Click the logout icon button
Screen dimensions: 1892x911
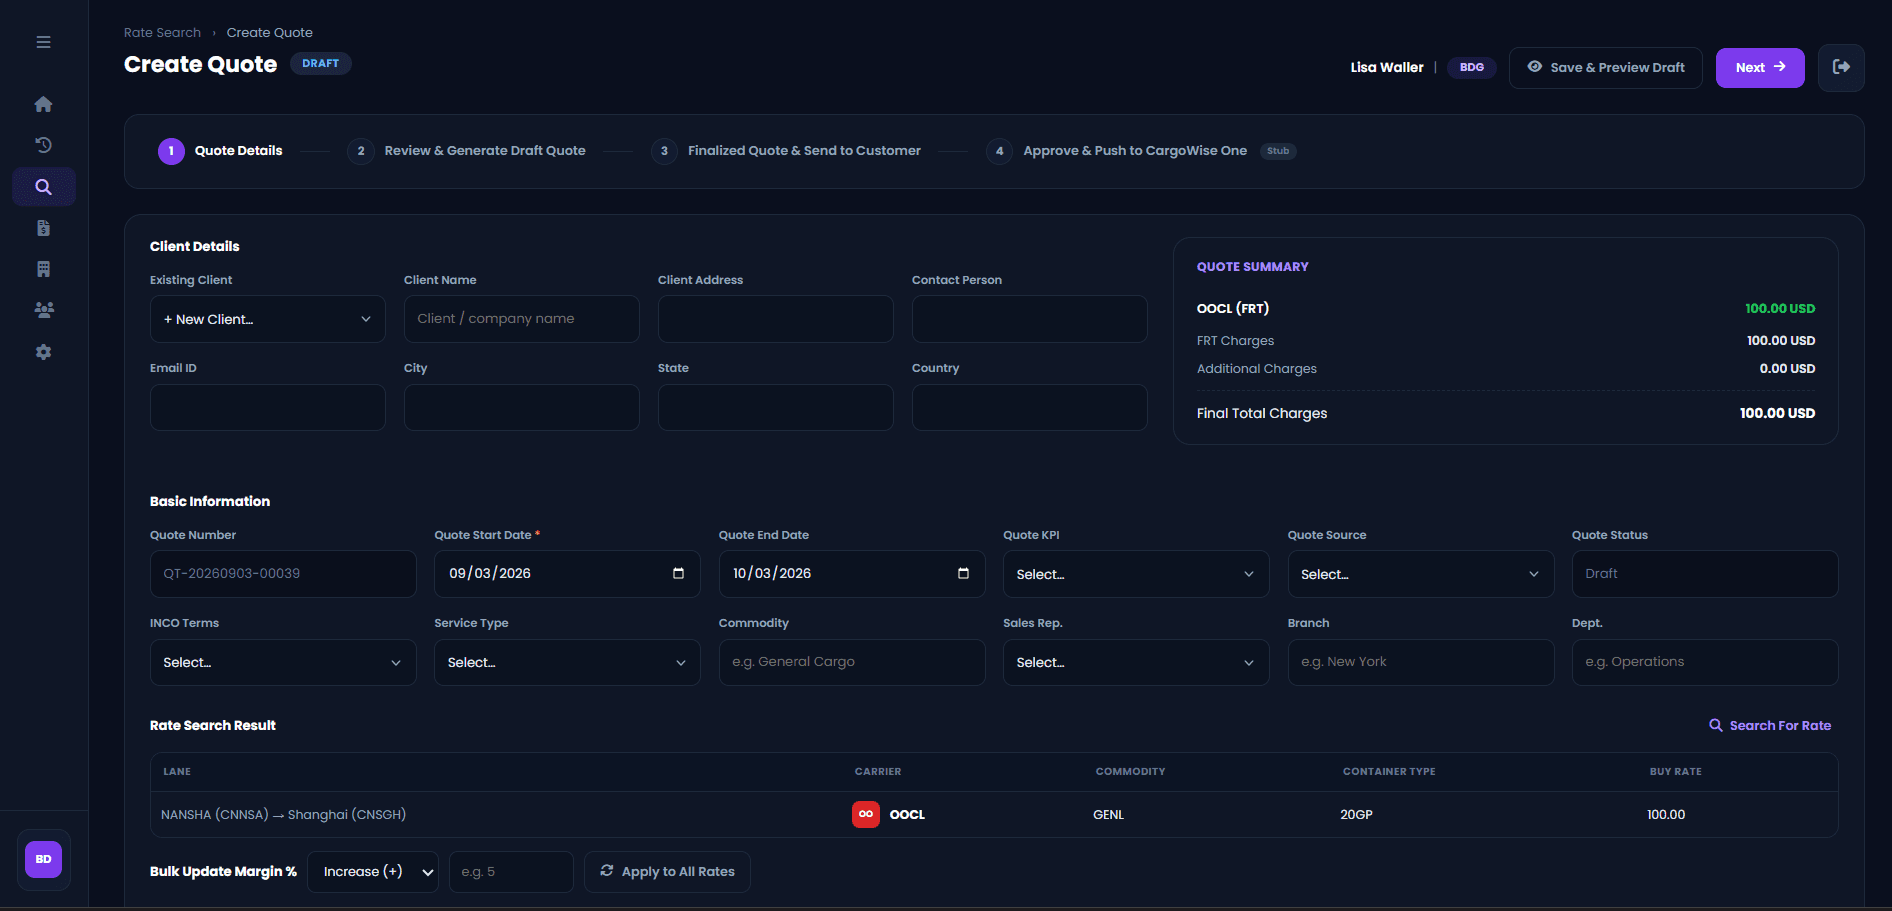tap(1841, 67)
